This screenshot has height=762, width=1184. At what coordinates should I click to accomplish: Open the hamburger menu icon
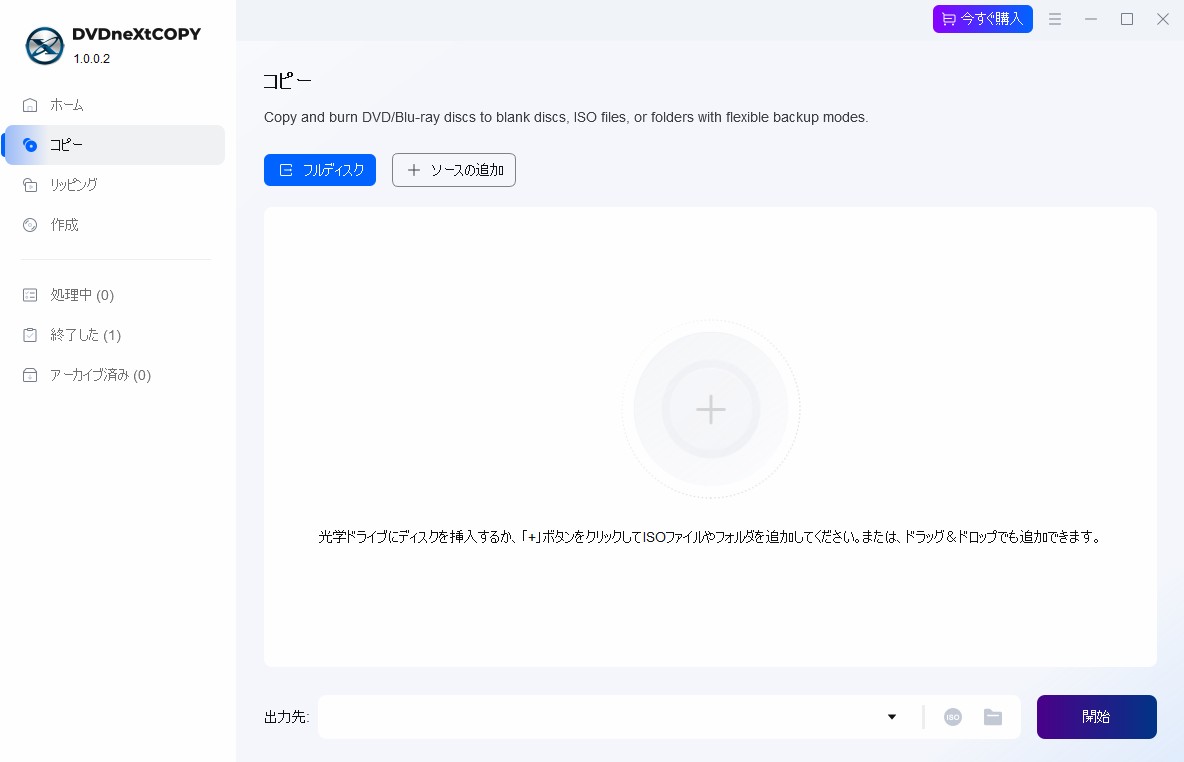click(1055, 20)
